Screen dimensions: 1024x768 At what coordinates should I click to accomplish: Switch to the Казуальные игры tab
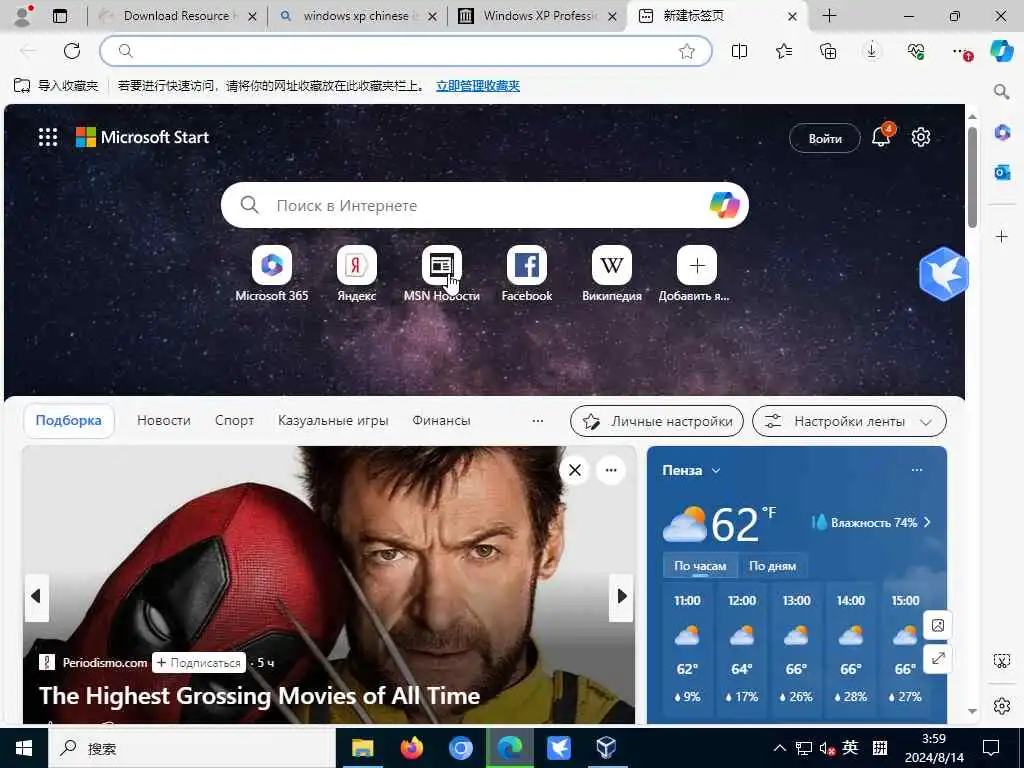[333, 421]
